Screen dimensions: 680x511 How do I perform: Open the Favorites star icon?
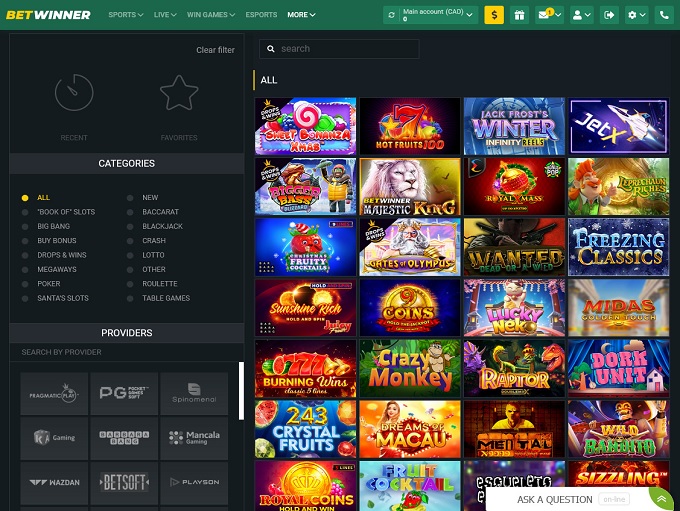click(x=179, y=93)
